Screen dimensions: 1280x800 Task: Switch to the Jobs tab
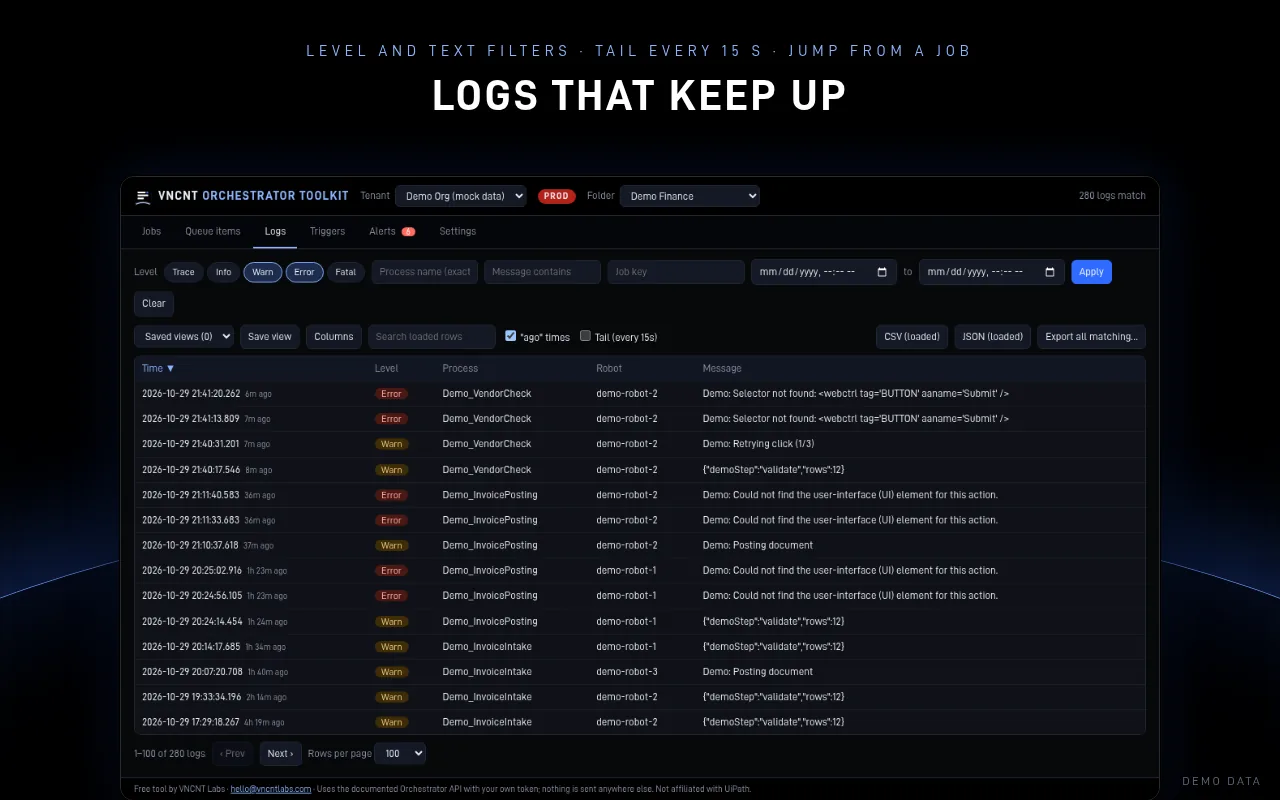151,231
